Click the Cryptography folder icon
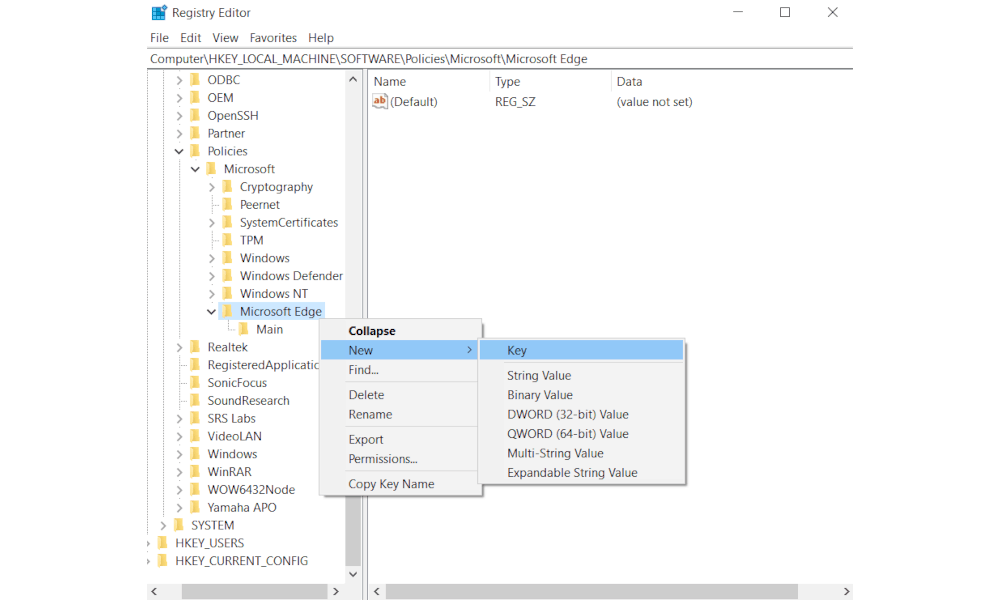 coord(228,187)
